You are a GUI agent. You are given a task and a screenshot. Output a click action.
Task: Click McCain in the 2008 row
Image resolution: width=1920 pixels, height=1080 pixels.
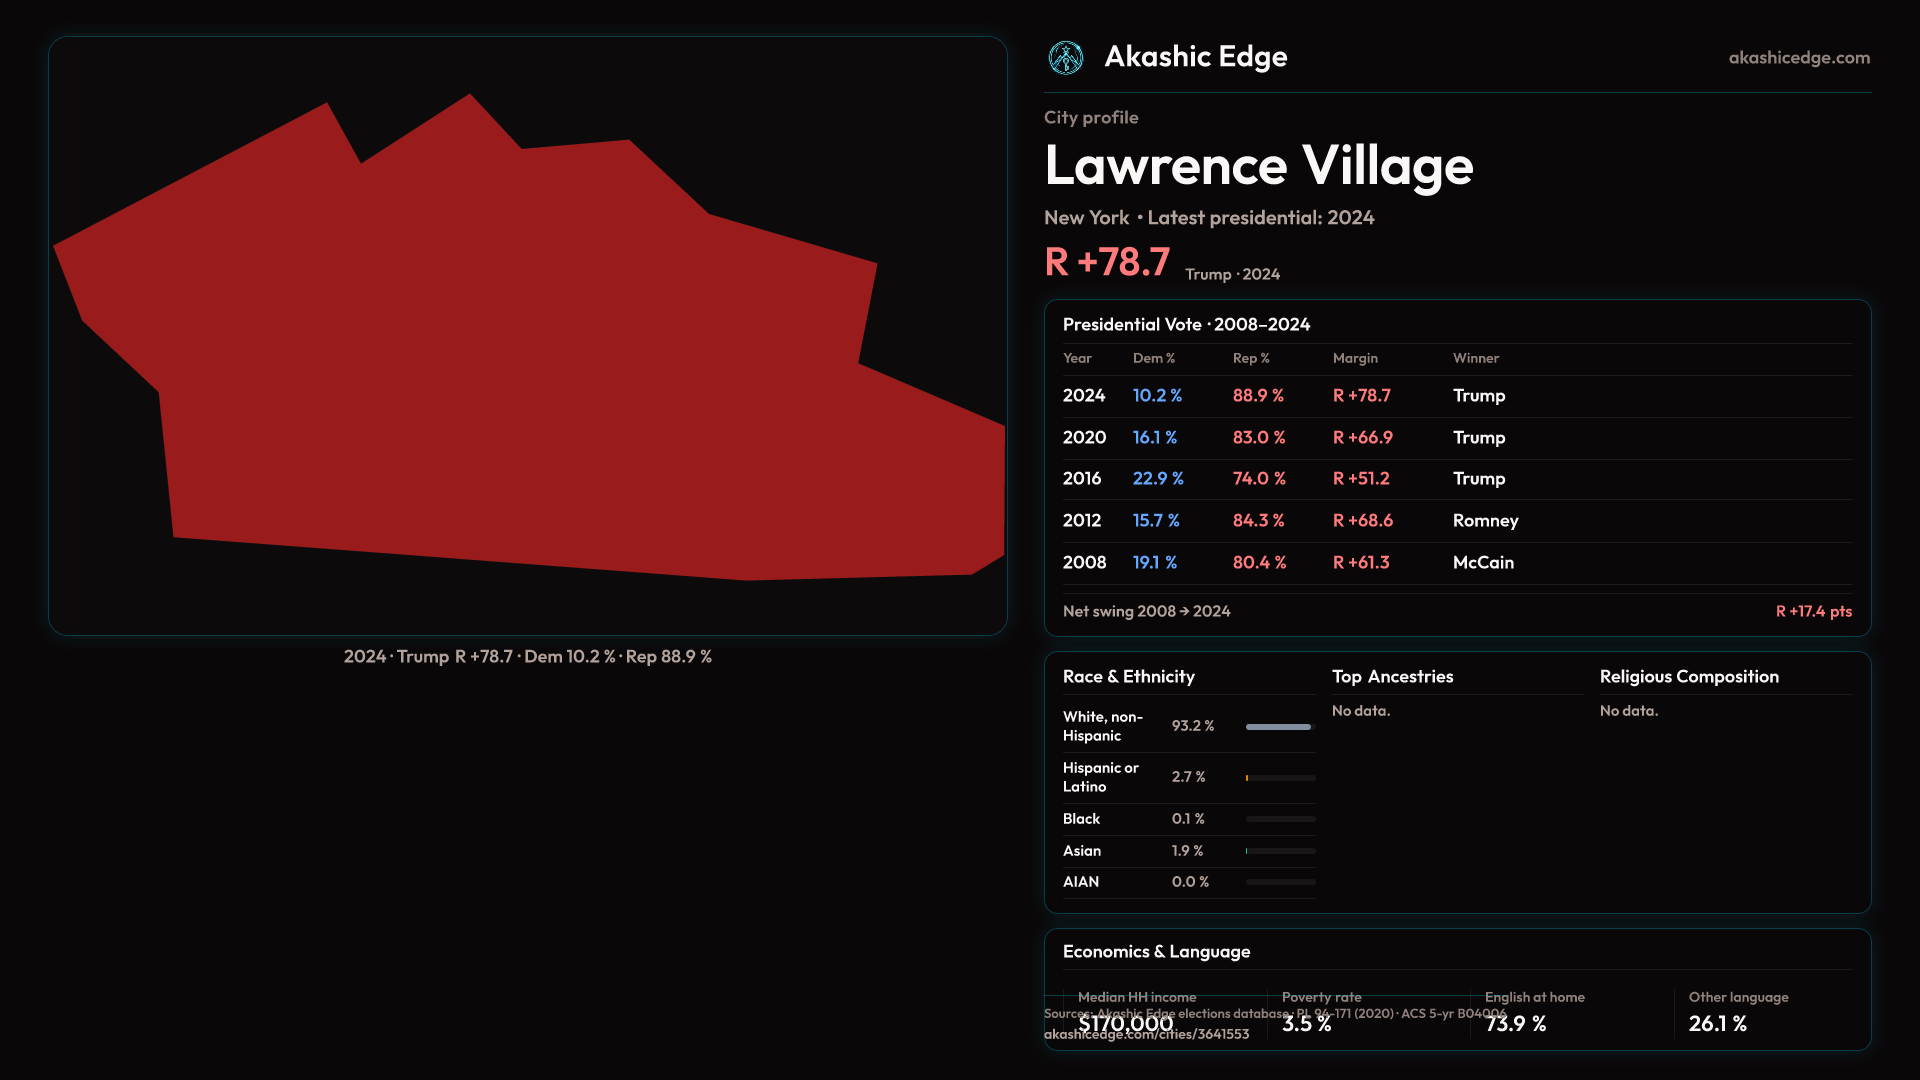tap(1483, 563)
